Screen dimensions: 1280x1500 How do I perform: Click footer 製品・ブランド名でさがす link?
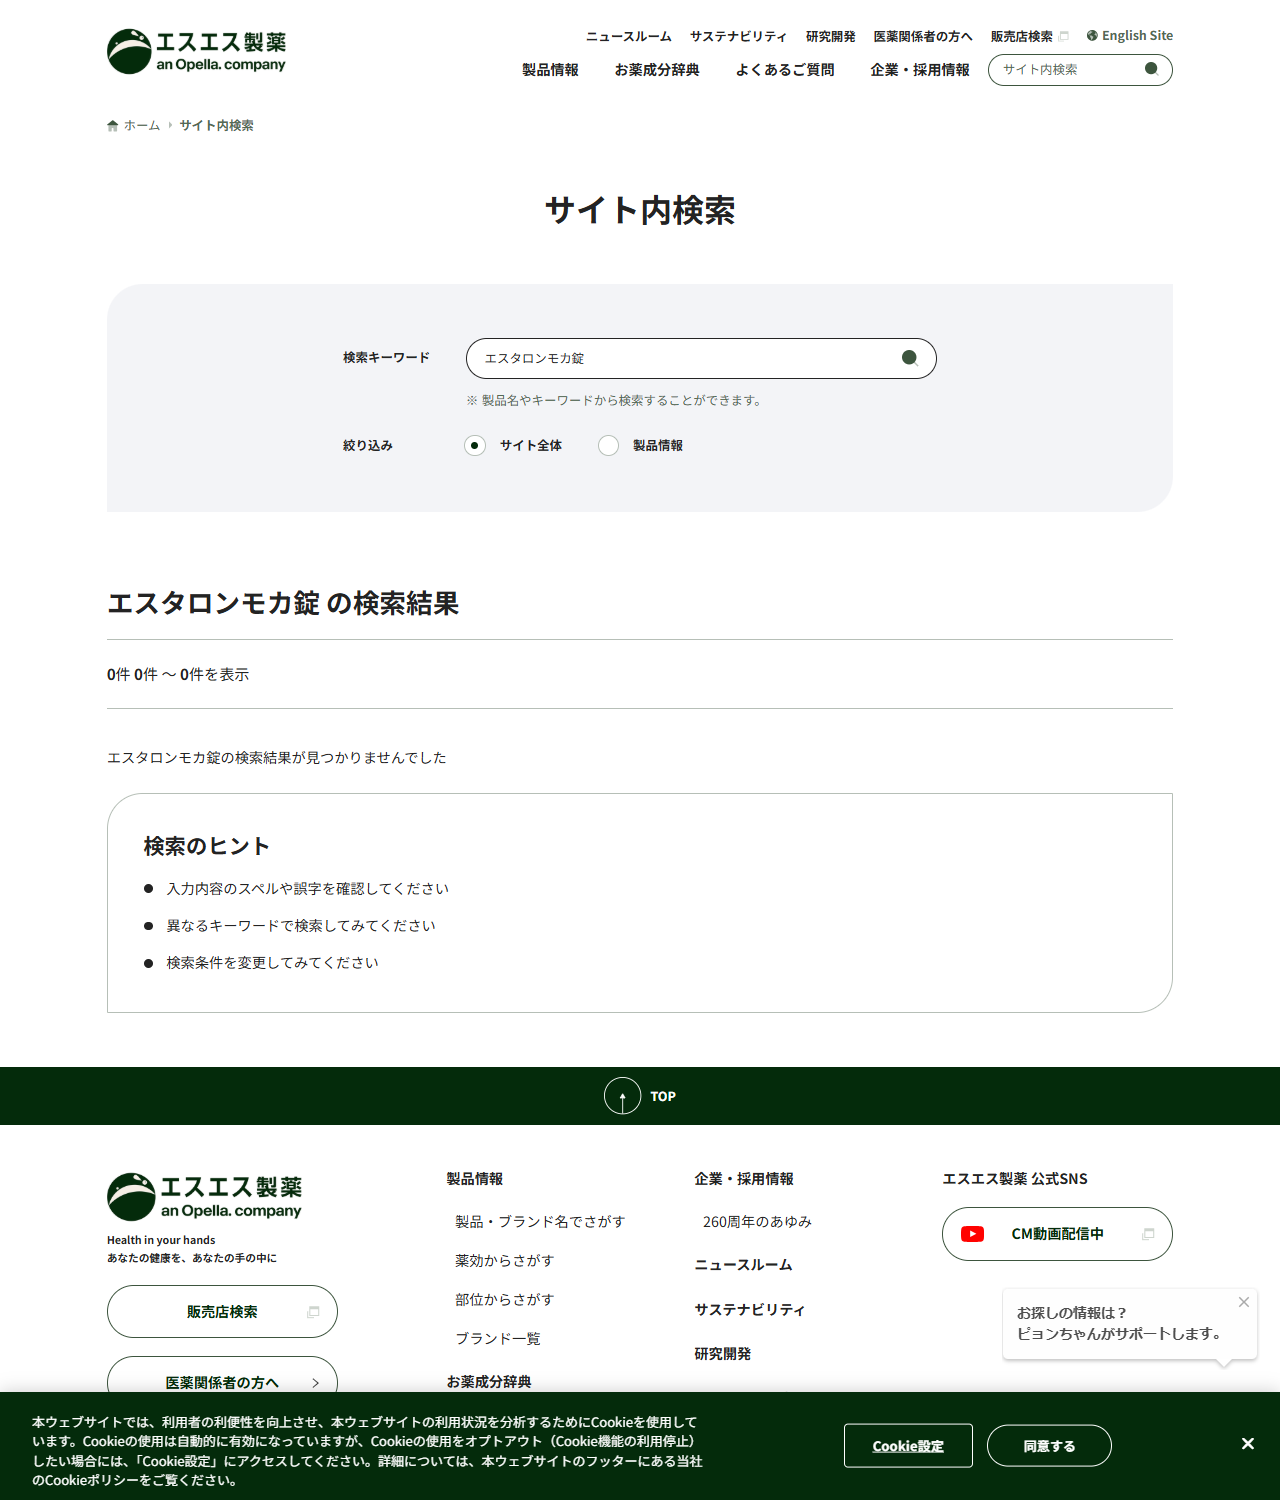point(540,1222)
